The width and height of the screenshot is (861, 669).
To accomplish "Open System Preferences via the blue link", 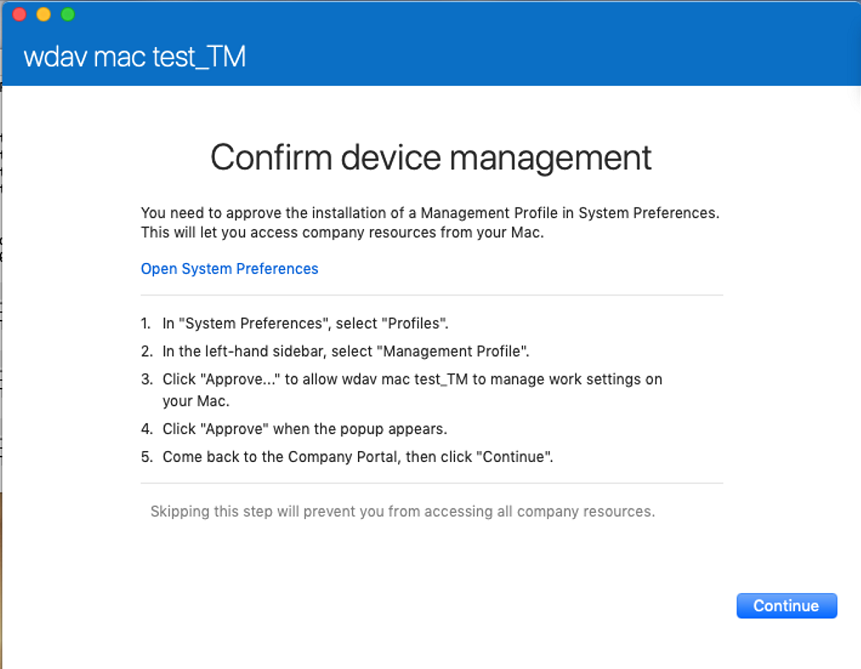I will 229,268.
